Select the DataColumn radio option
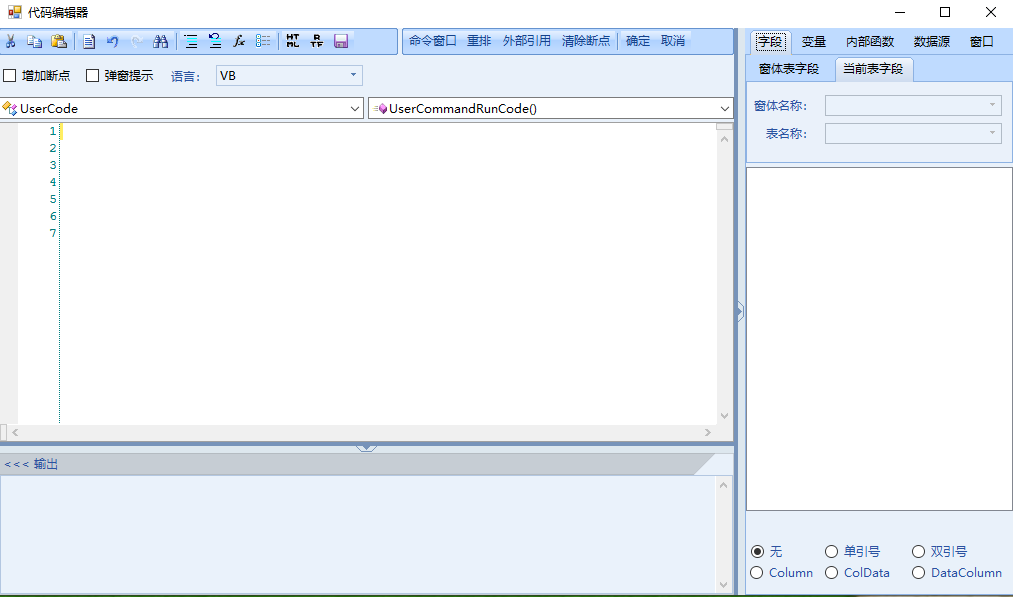The image size is (1013, 597). pyautogui.click(x=918, y=572)
